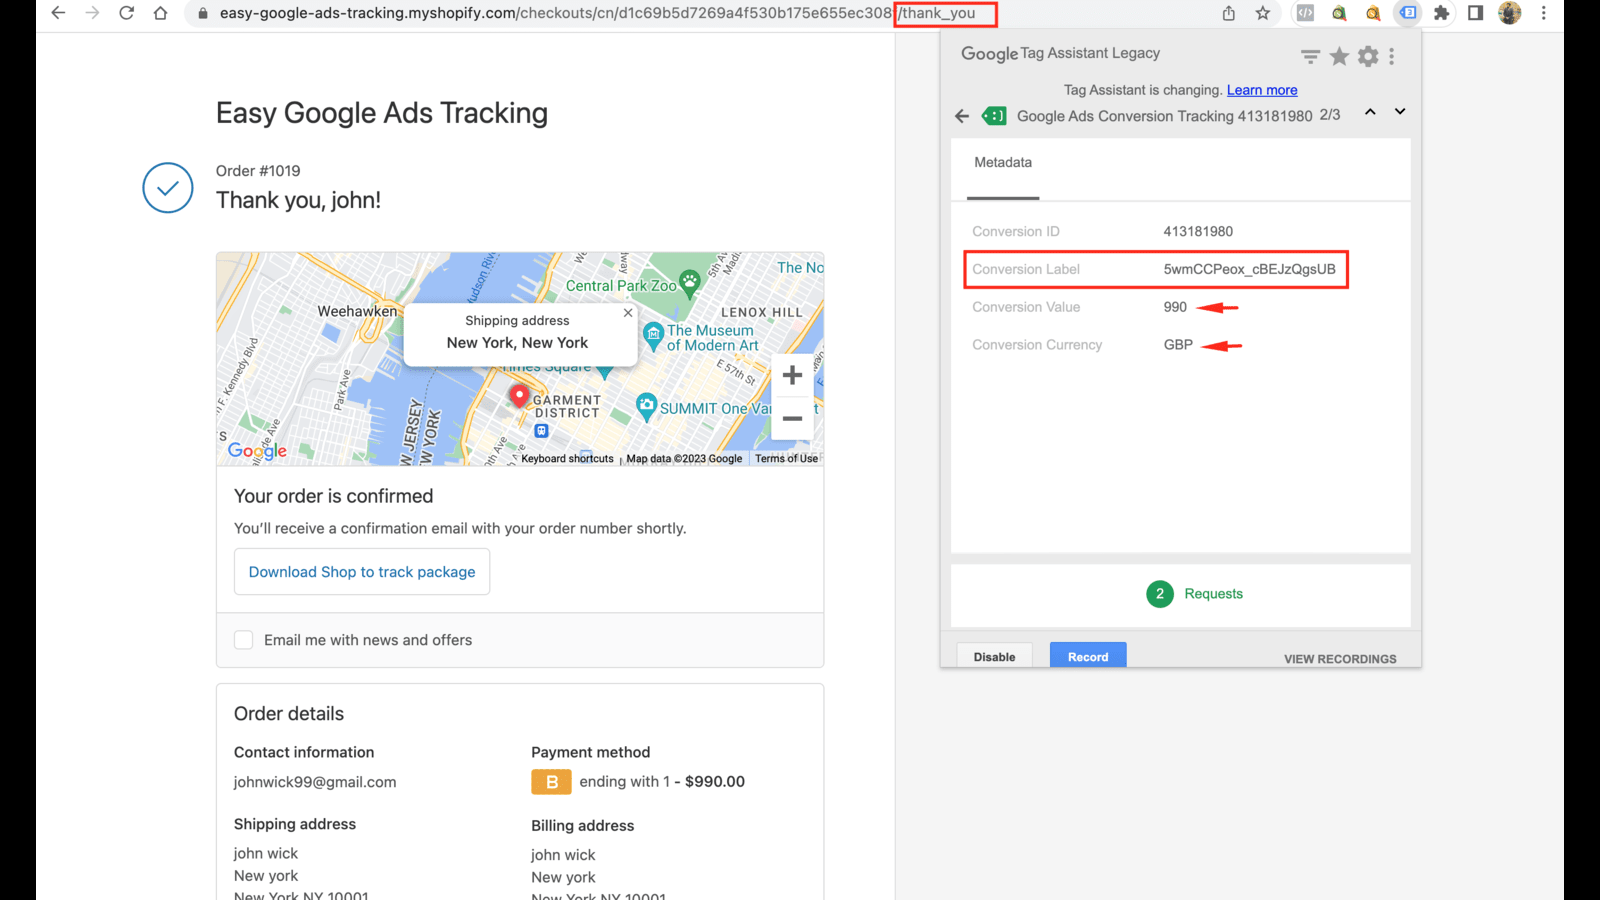The width and height of the screenshot is (1600, 900).
Task: Zoom in on the map
Action: tap(792, 375)
